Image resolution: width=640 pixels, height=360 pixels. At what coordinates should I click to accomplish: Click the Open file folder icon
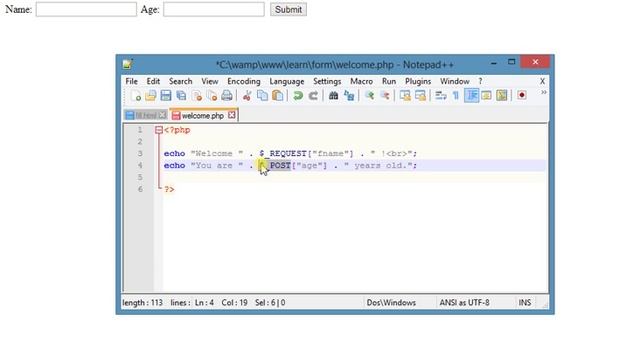pos(151,96)
